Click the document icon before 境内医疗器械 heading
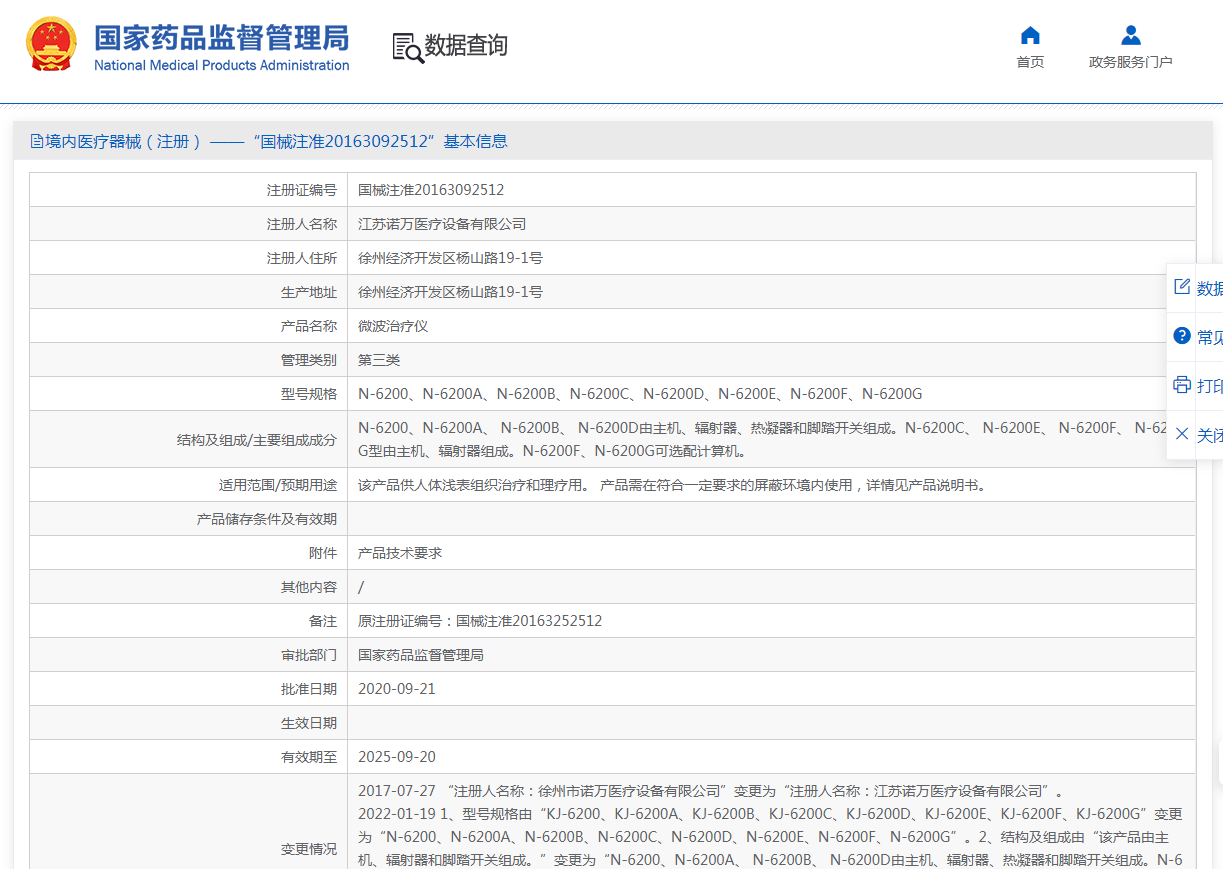Image resolution: width=1223 pixels, height=869 pixels. click(37, 142)
